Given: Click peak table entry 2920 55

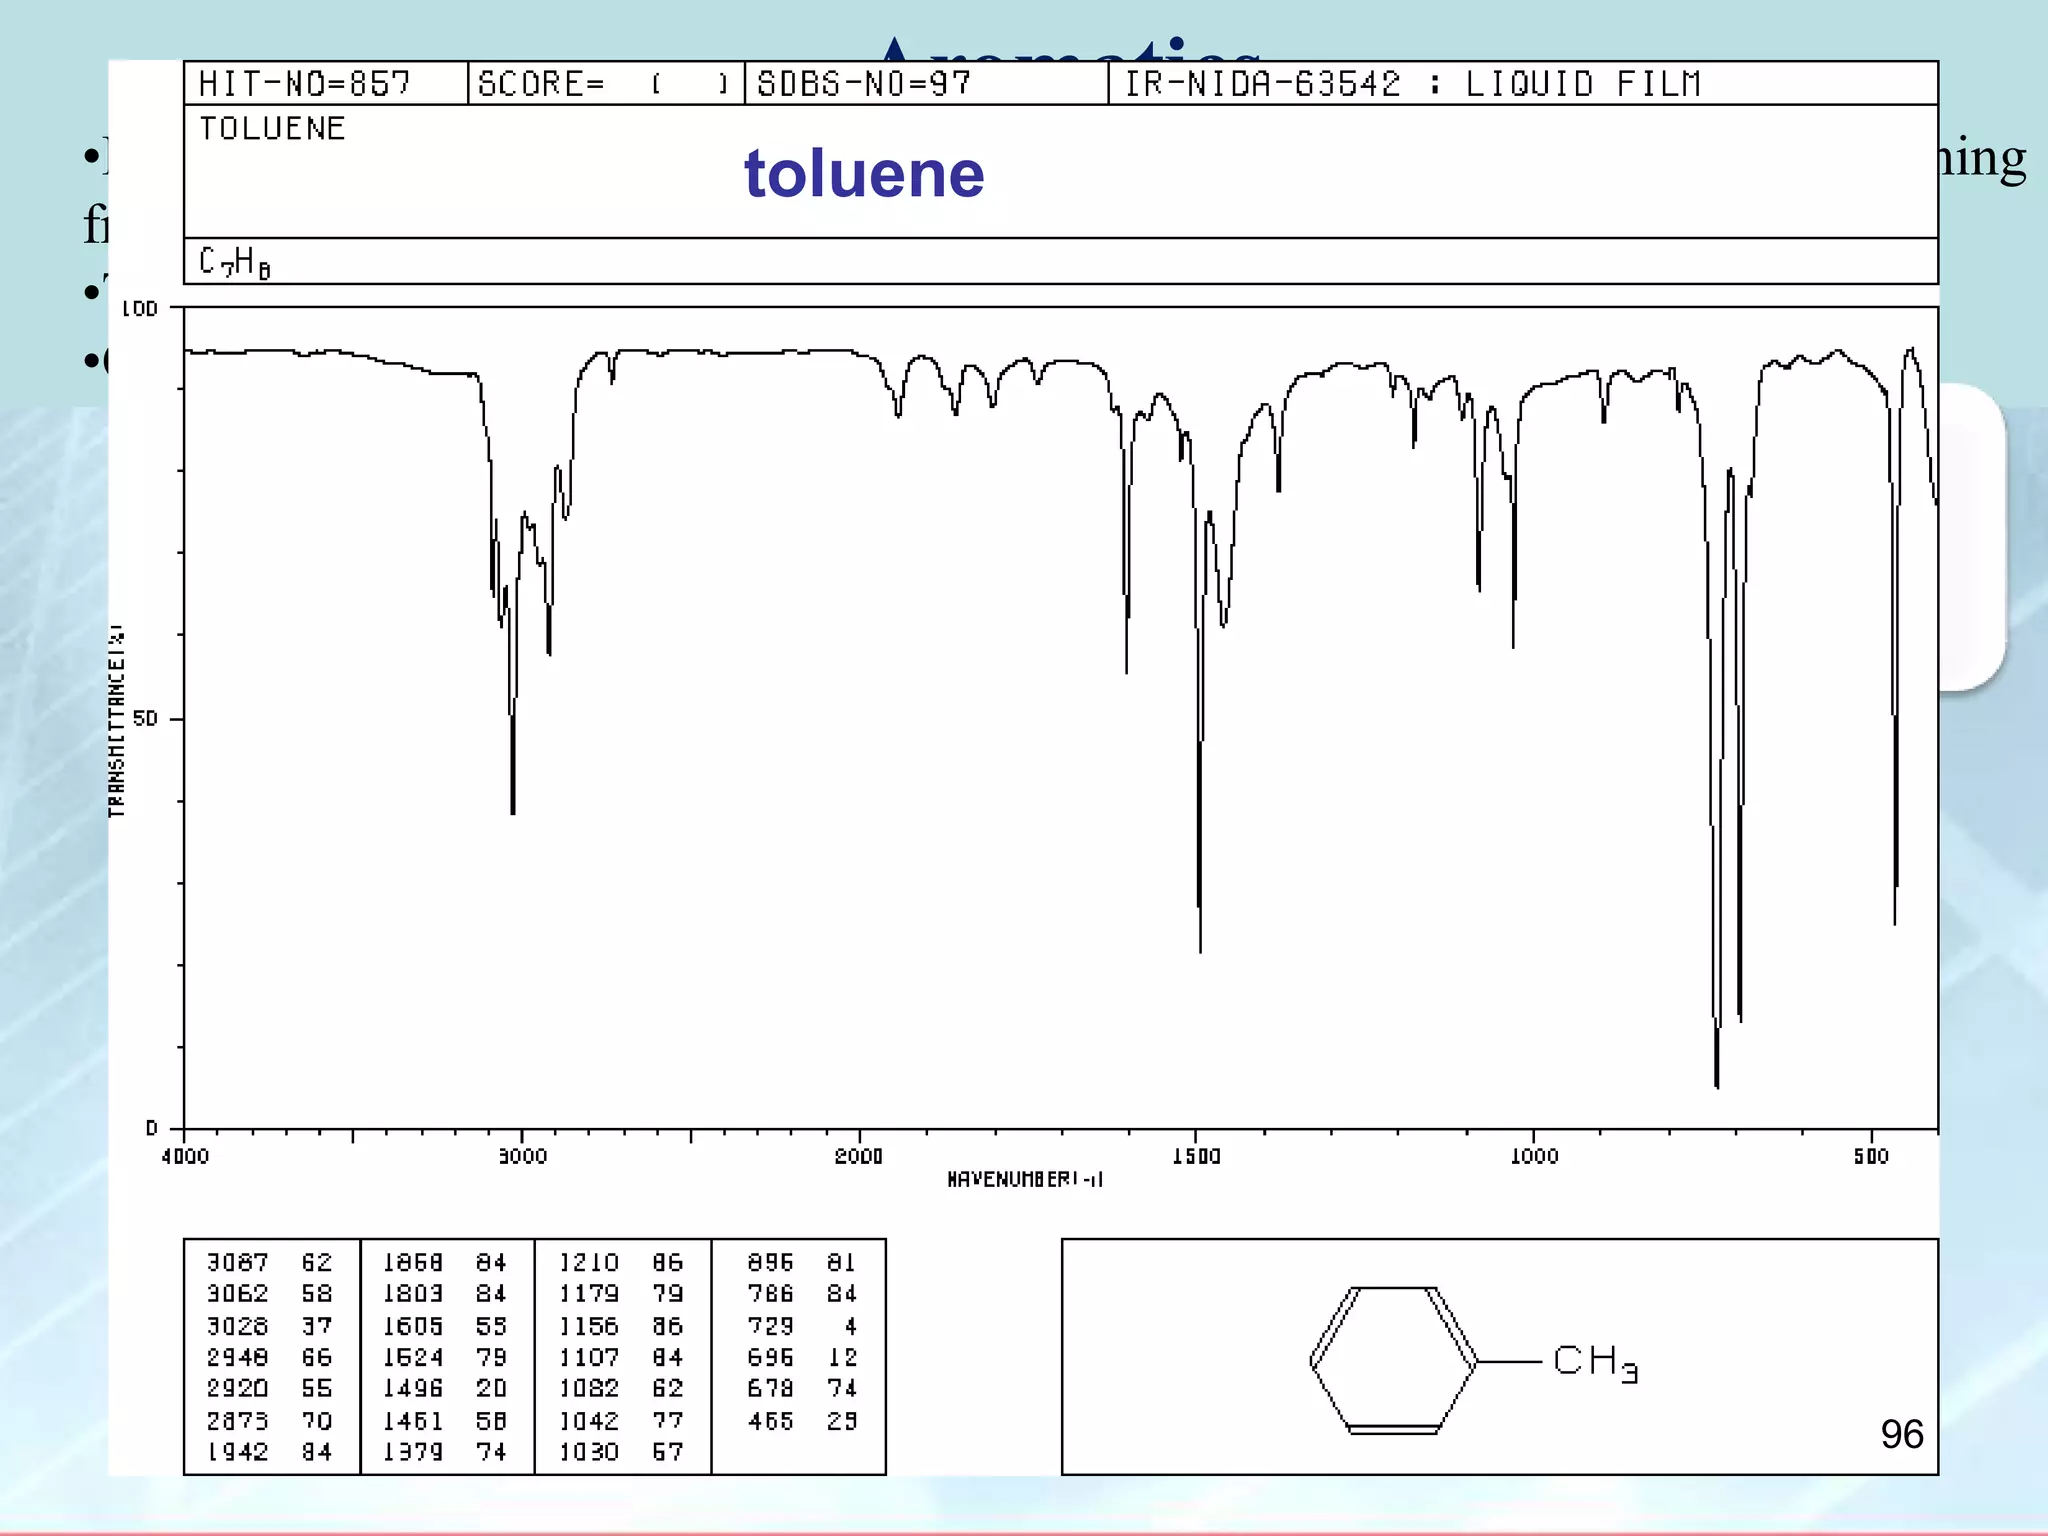Looking at the screenshot, I should tap(270, 1388).
